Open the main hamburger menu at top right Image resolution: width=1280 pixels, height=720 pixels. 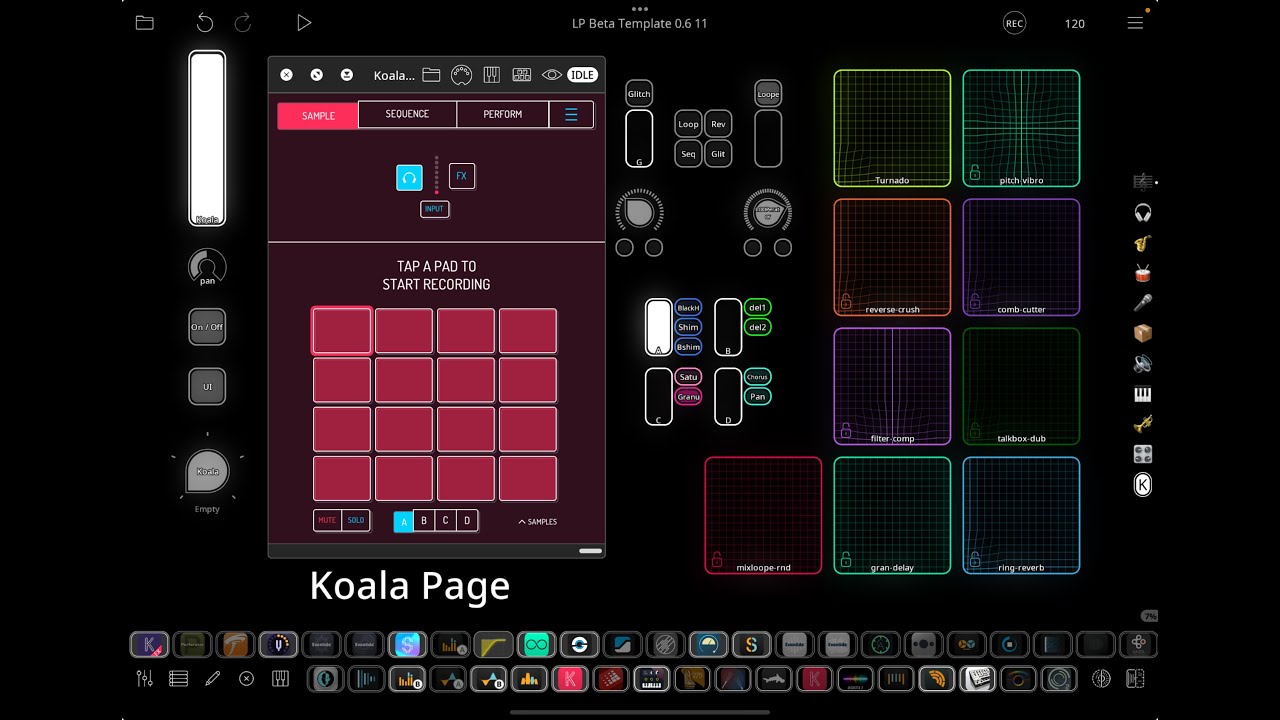[x=1135, y=23]
